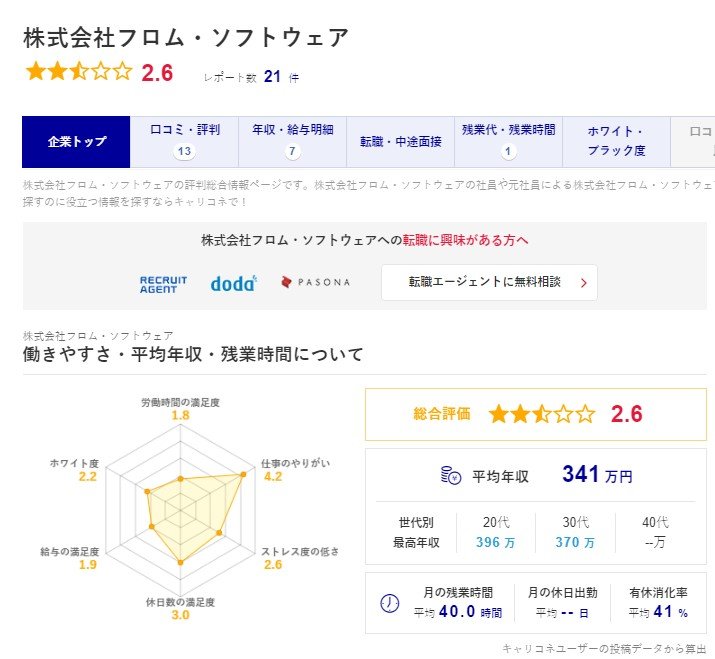Image resolution: width=715 pixels, height=659 pixels.
Task: Click the Pasona logo
Action: pos(316,283)
